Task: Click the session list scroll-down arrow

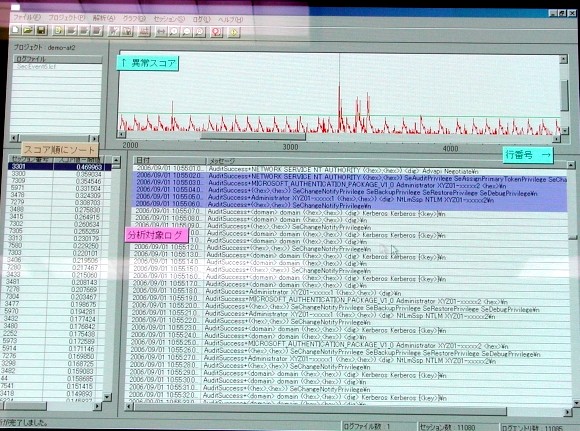Action: click(107, 397)
